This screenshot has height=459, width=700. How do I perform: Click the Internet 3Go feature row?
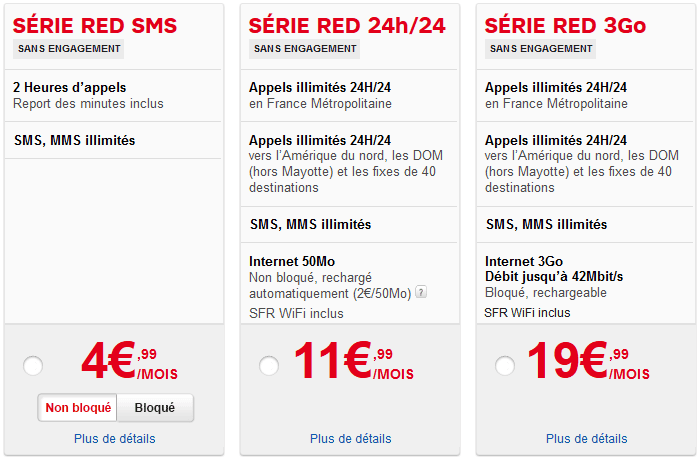[x=585, y=284]
